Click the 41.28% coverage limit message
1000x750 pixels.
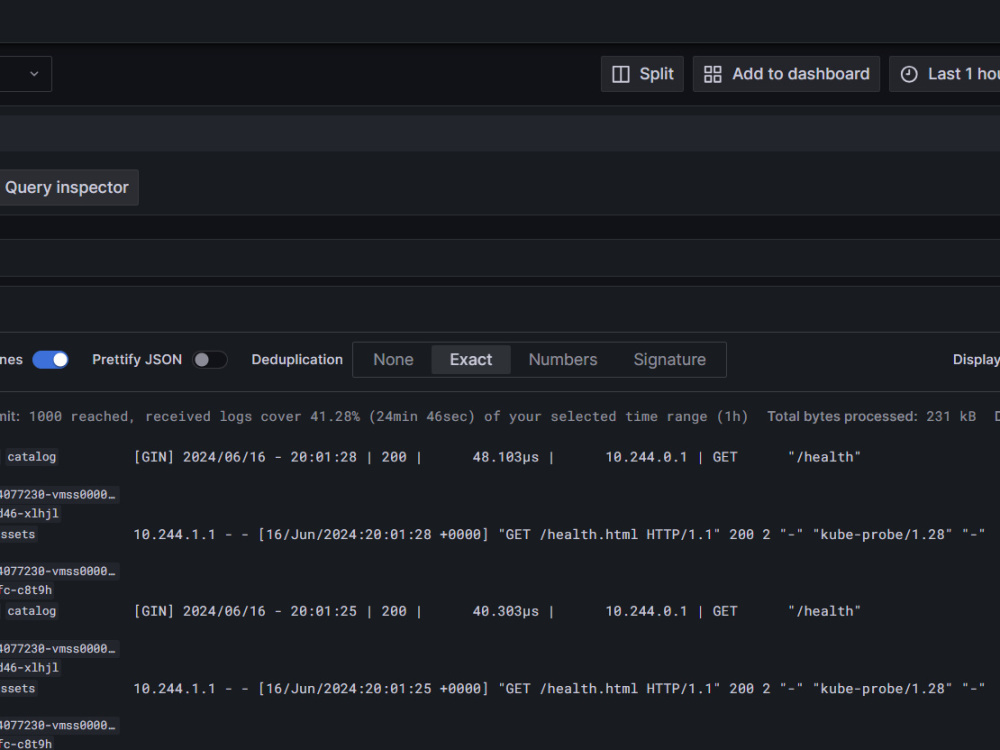pyautogui.click(x=374, y=416)
